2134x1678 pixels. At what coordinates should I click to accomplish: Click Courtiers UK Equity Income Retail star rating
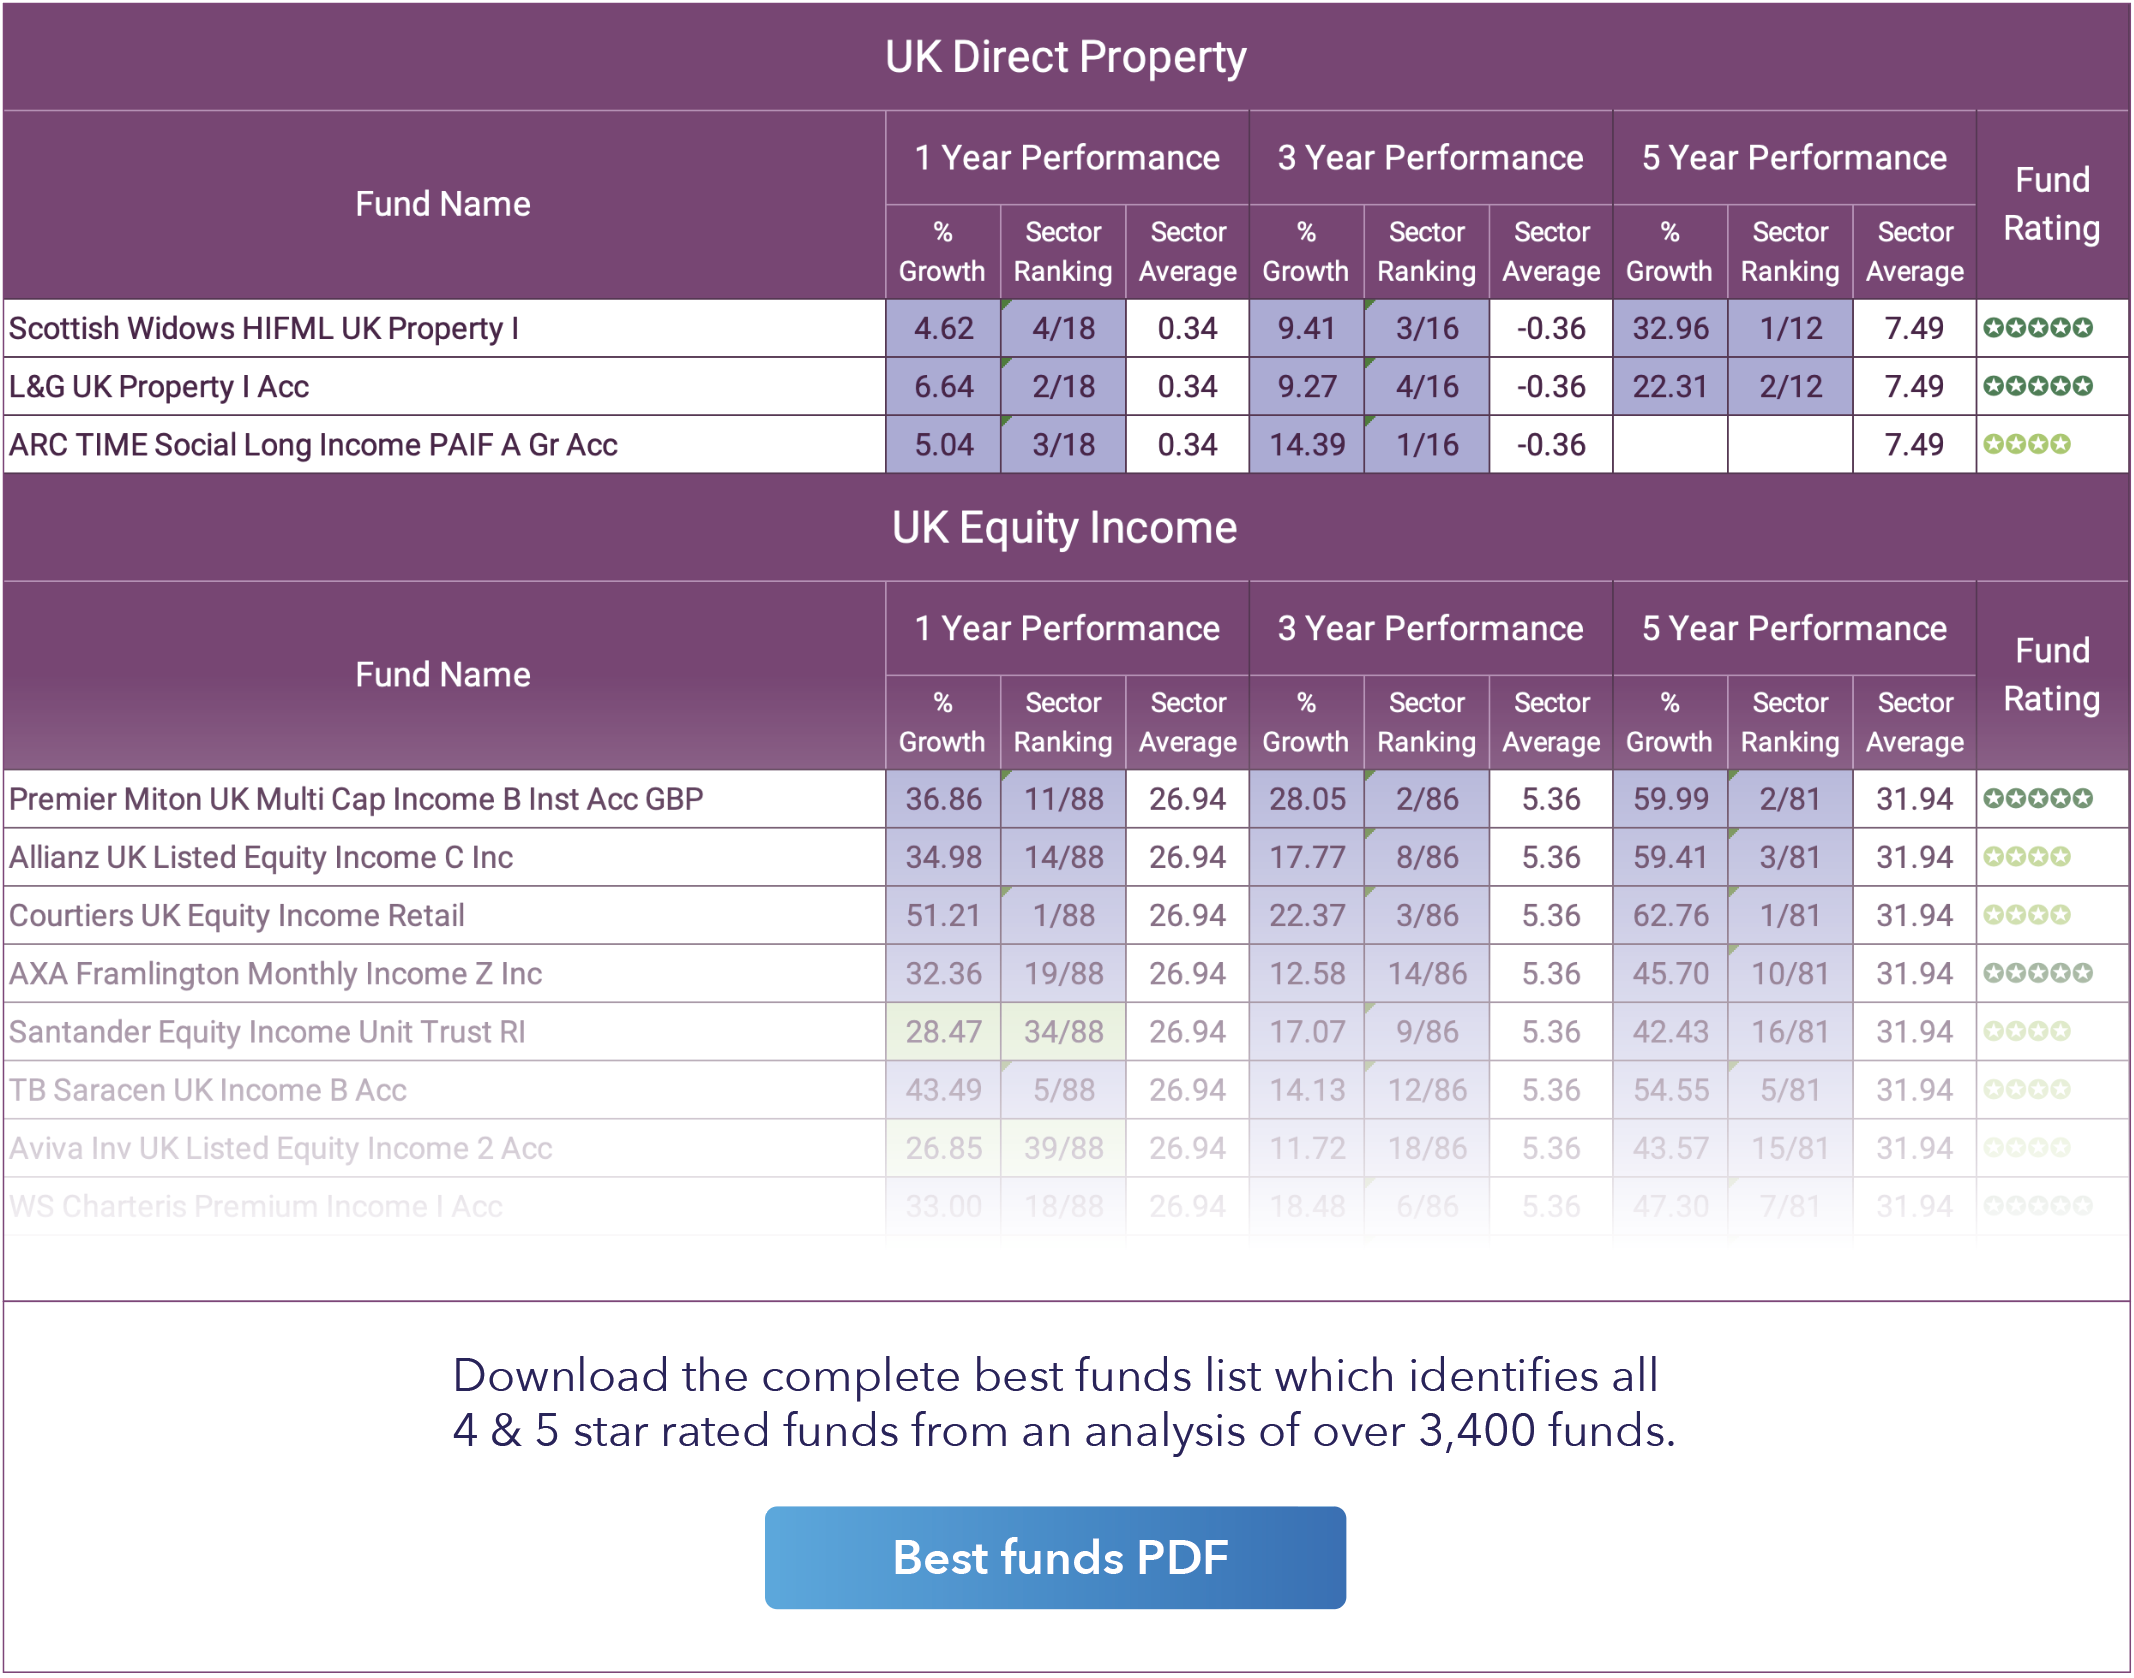[2026, 915]
